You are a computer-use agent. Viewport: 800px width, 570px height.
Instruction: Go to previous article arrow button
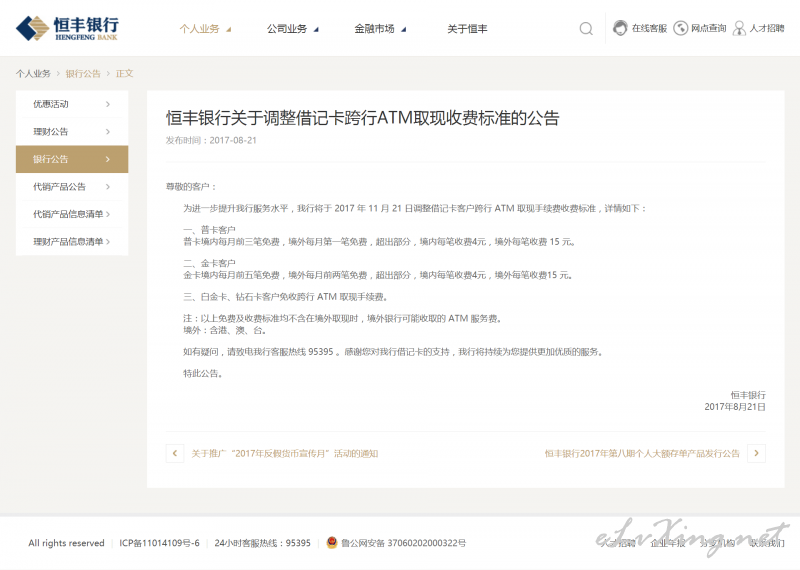(174, 453)
